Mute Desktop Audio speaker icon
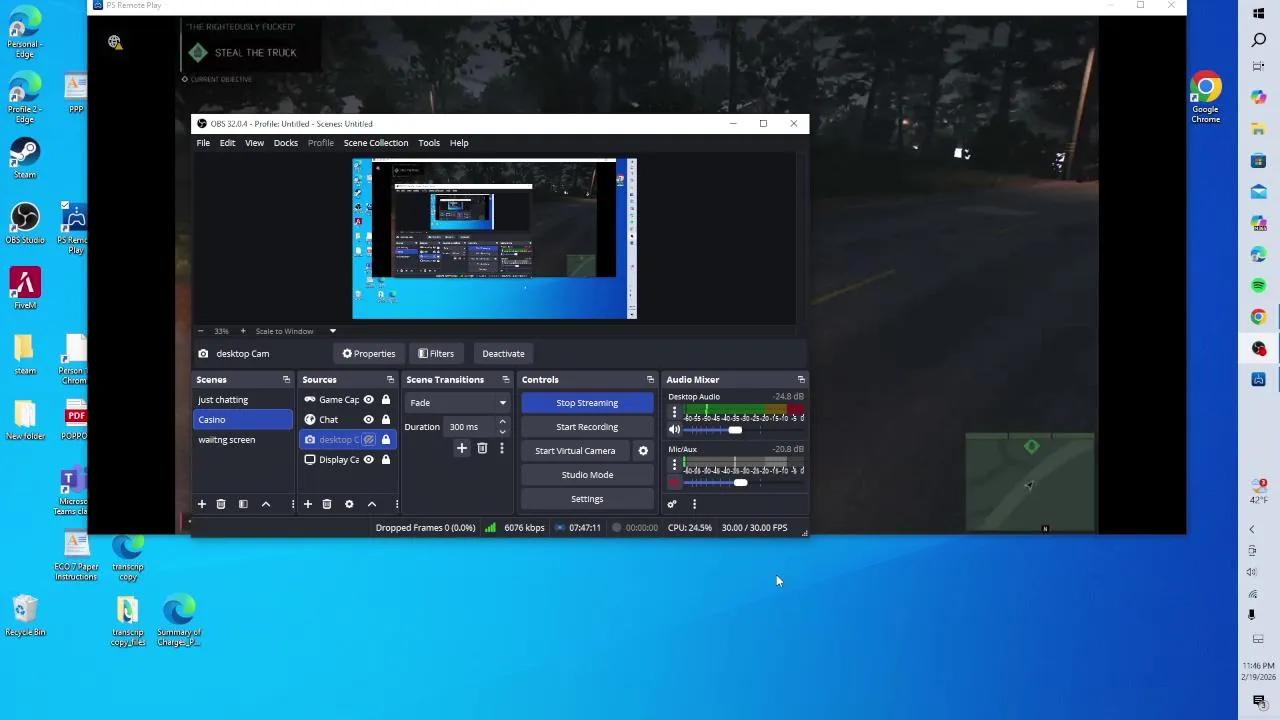The width and height of the screenshot is (1280, 720). (x=674, y=430)
